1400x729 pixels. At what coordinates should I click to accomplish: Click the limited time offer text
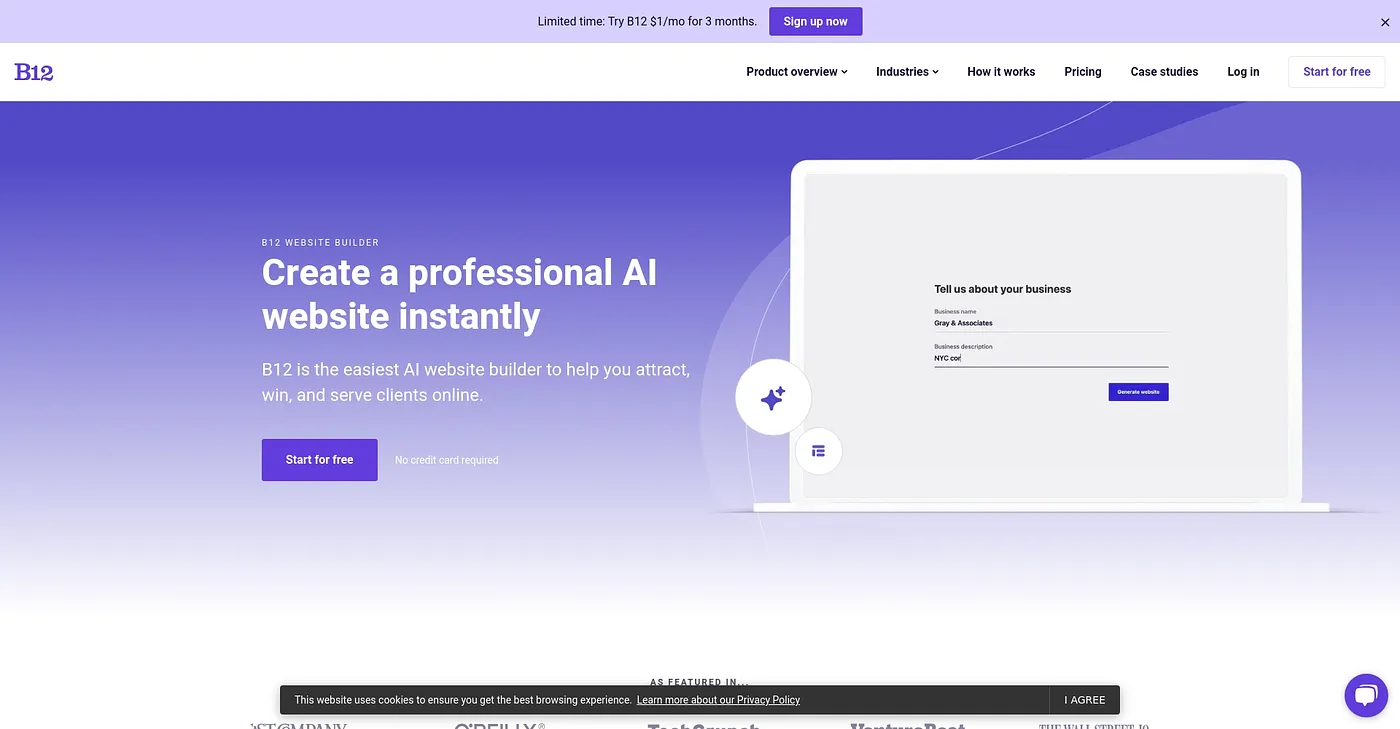tap(647, 22)
